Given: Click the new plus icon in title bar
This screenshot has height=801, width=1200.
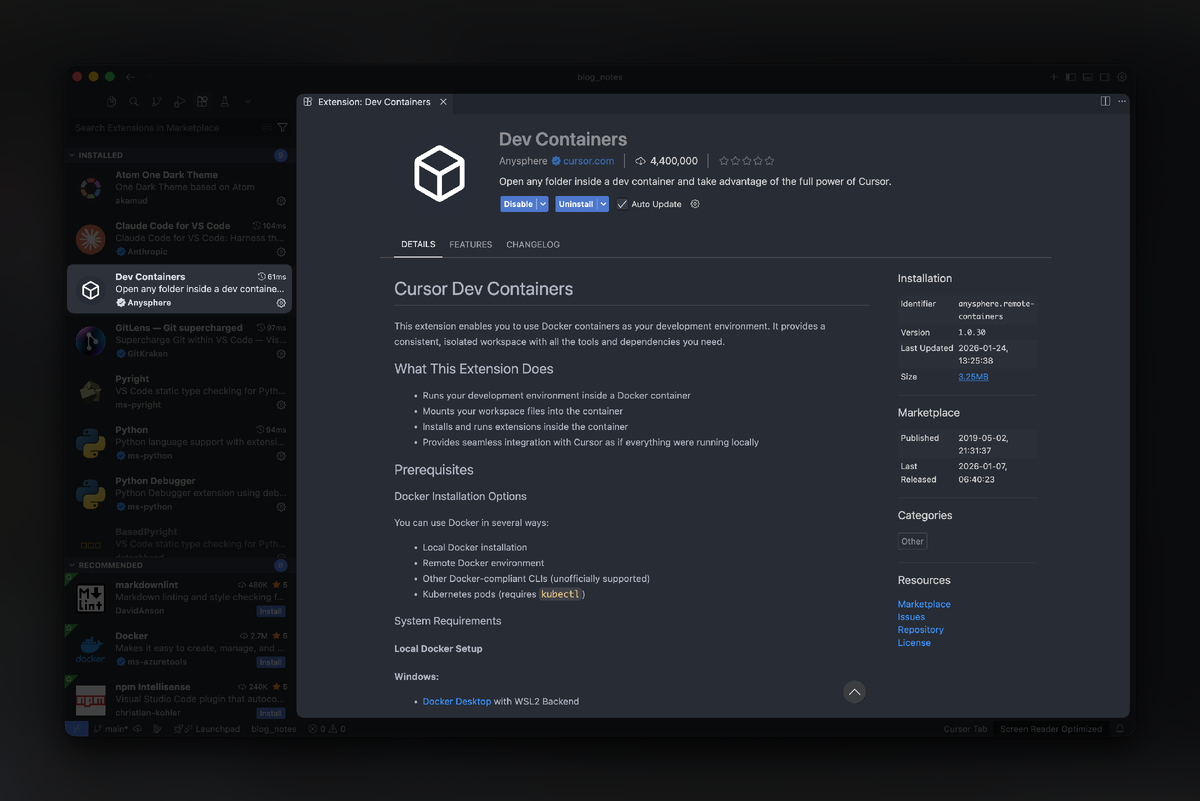Looking at the screenshot, I should (x=1053, y=77).
